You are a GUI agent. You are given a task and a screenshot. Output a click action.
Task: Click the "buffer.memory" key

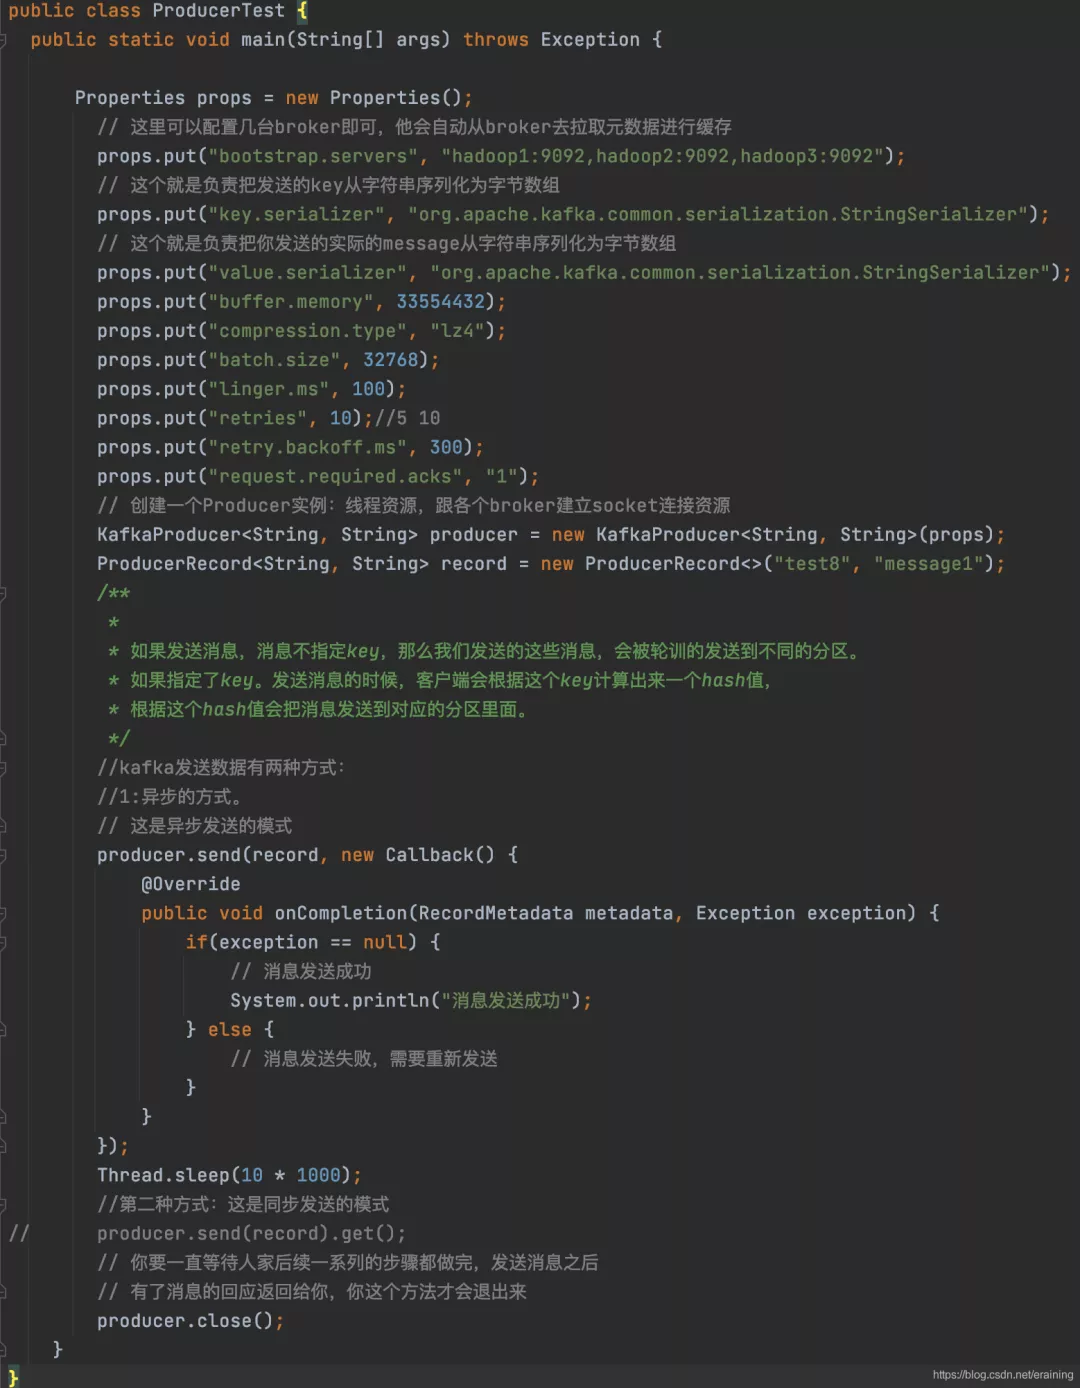[291, 301]
